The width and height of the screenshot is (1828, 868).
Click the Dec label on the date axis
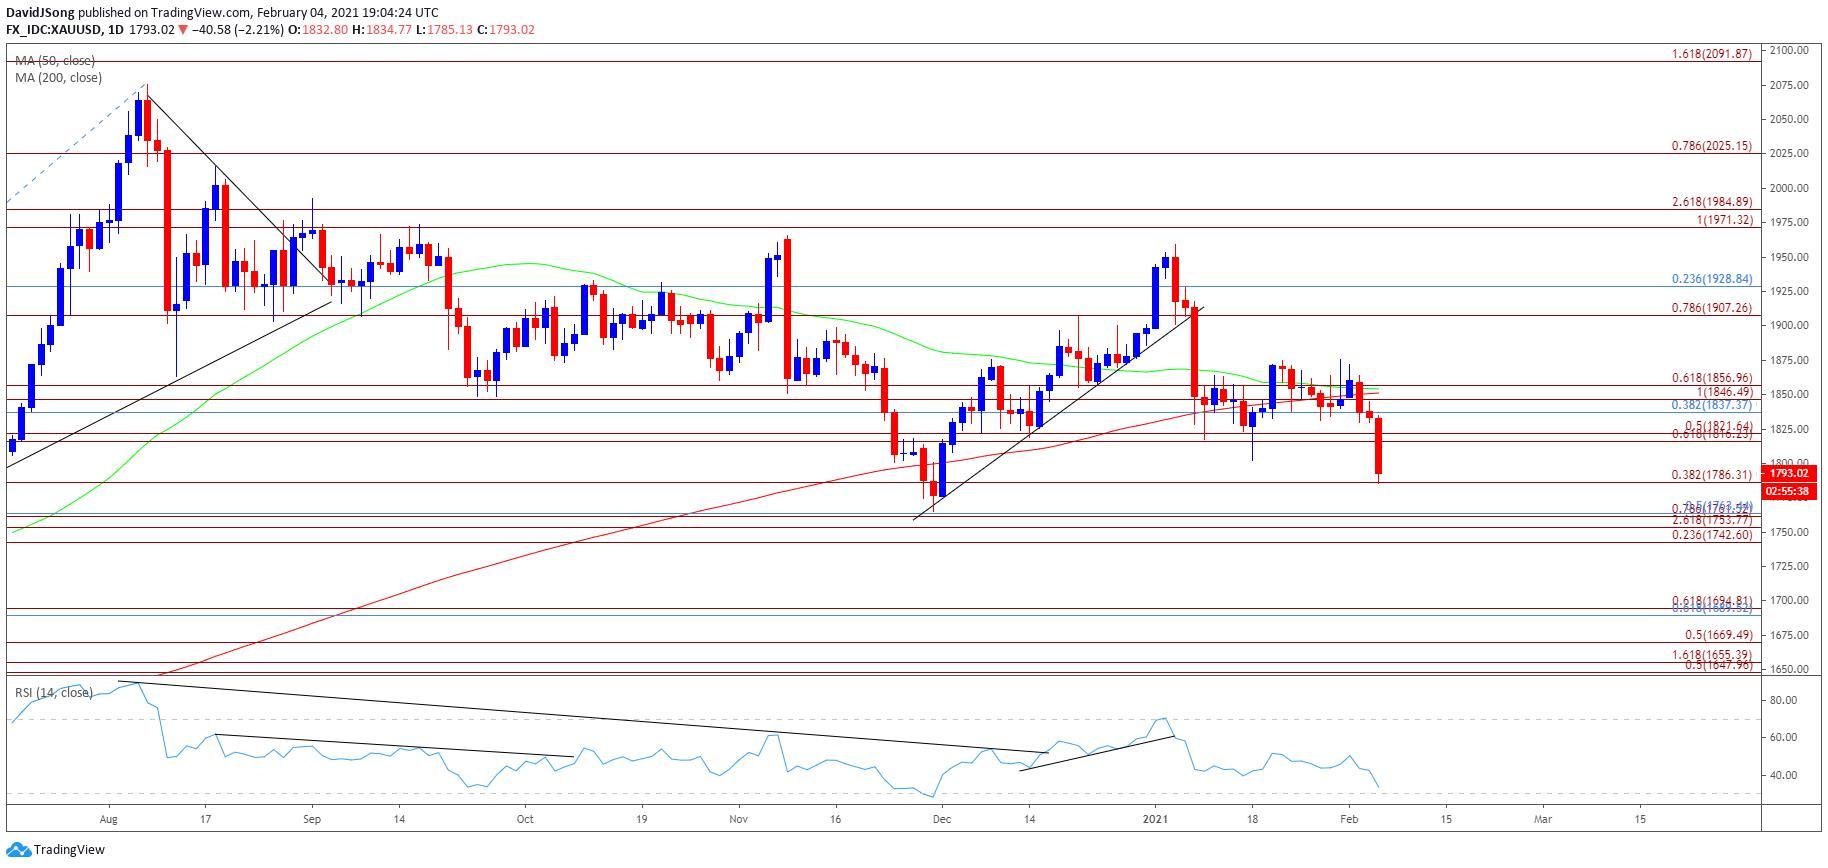click(x=941, y=818)
